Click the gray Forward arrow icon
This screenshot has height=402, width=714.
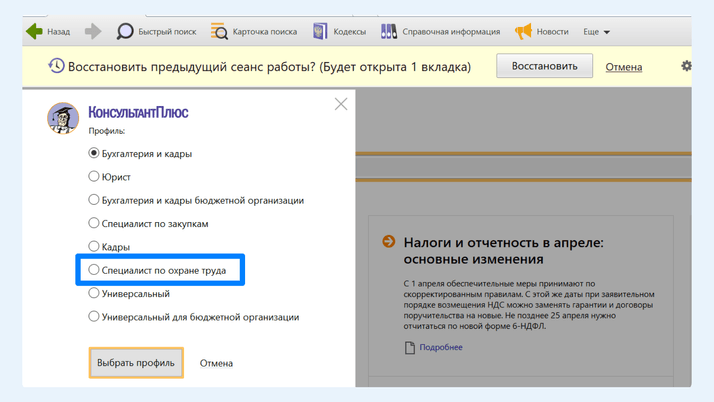[93, 31]
